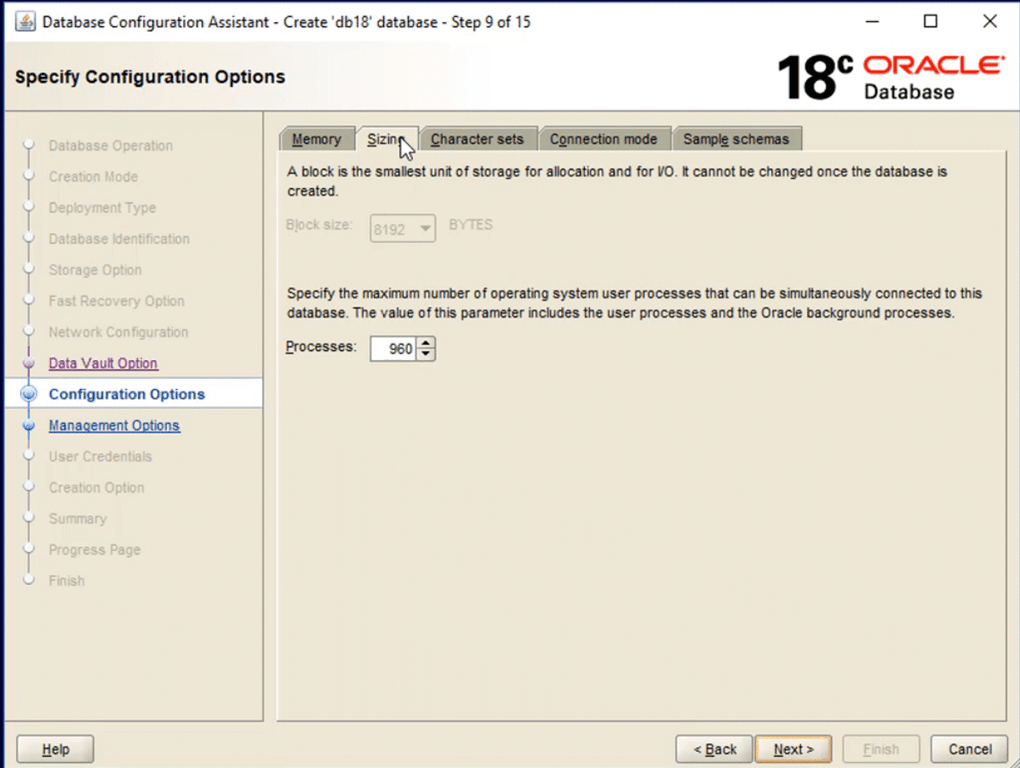Decrease Processes with the down arrow
Viewport: 1020px width, 768px height.
[425, 355]
